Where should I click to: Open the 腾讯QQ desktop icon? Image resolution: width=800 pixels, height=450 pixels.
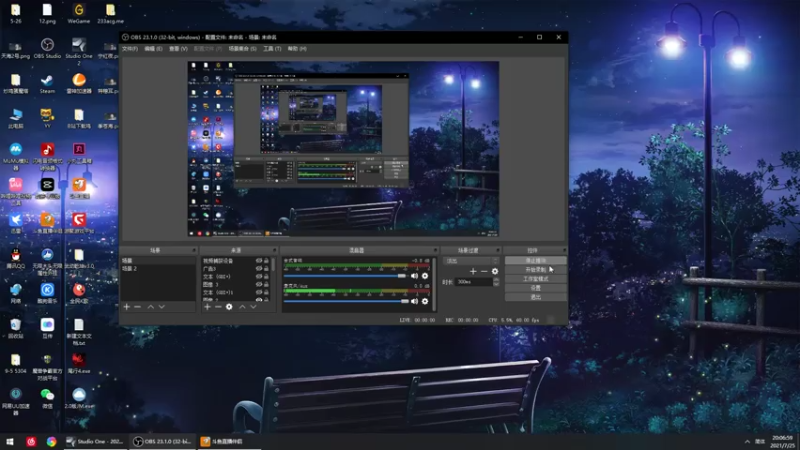[x=16, y=259]
